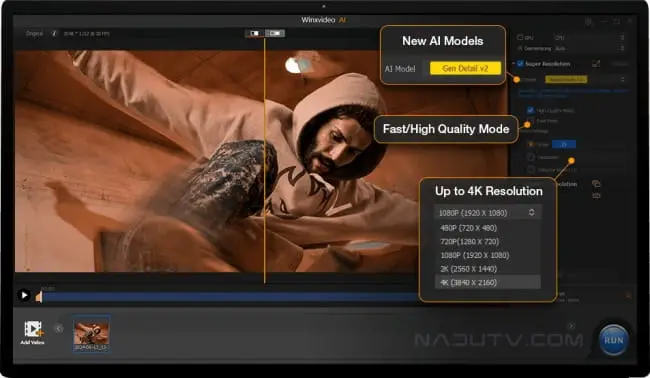Screen dimensions: 650x378
Task: Click the right arrow near the RUN button
Action: tap(571, 326)
